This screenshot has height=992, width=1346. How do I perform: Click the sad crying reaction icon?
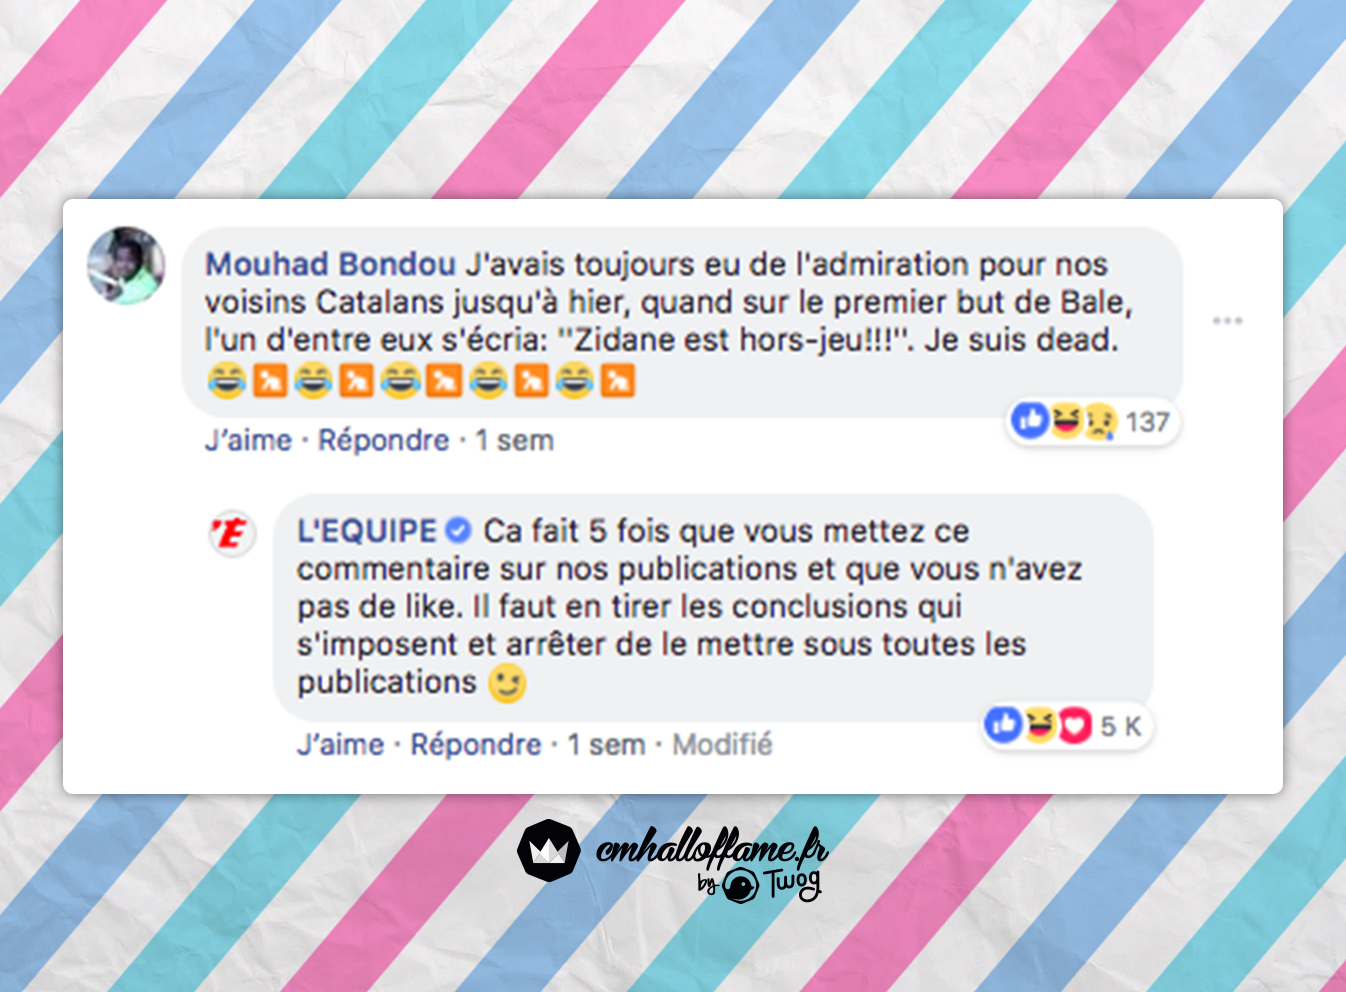coord(1099,422)
